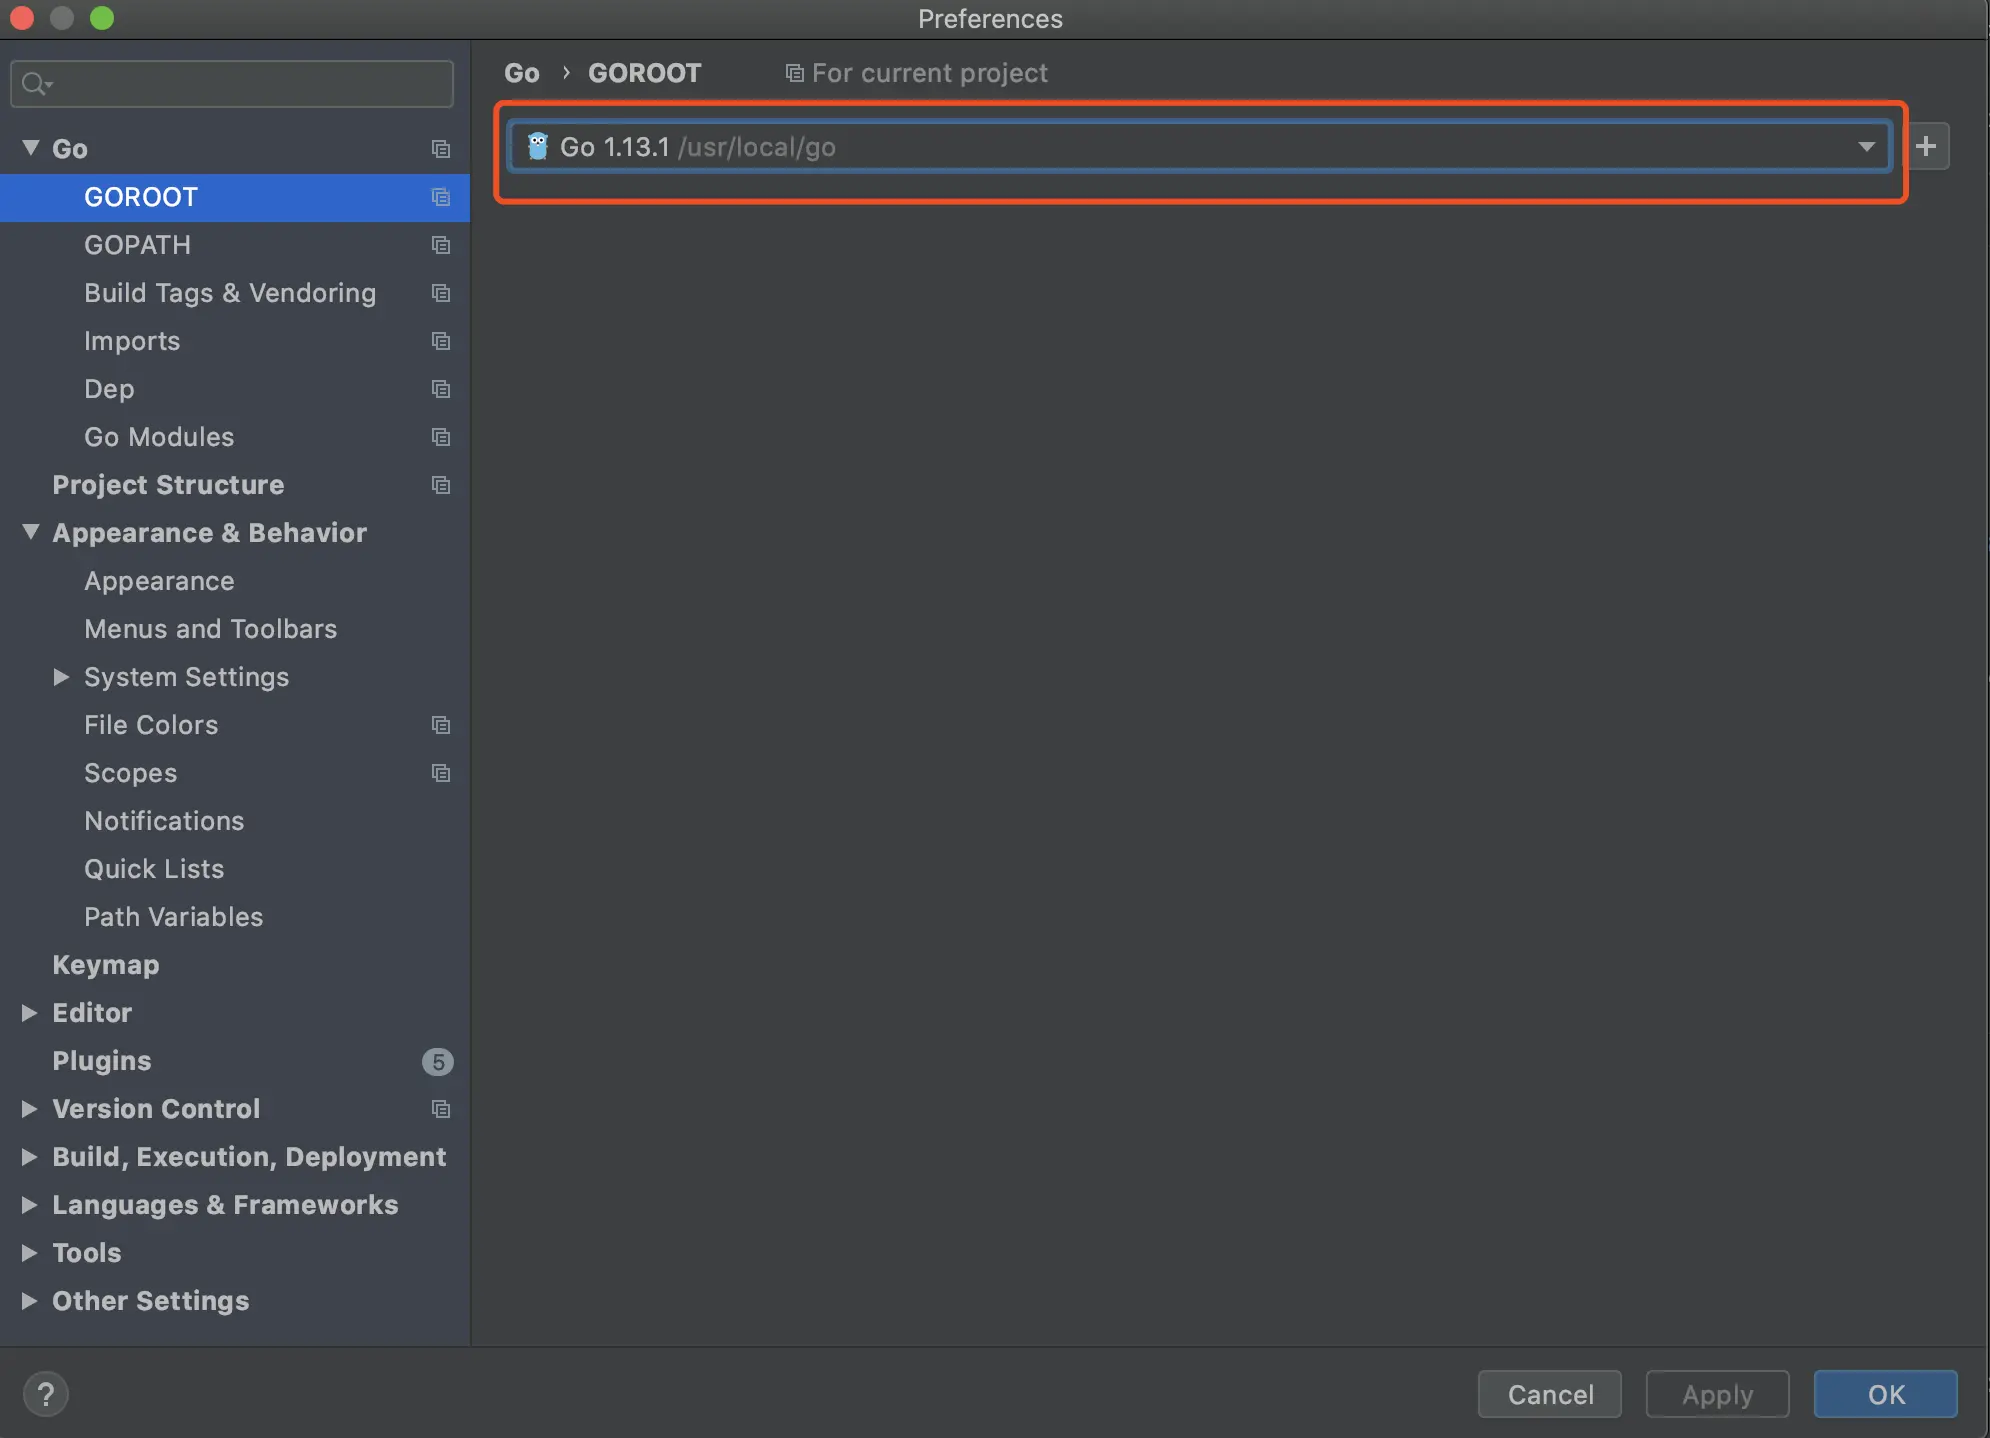
Task: Click the question mark help button
Action: [45, 1394]
